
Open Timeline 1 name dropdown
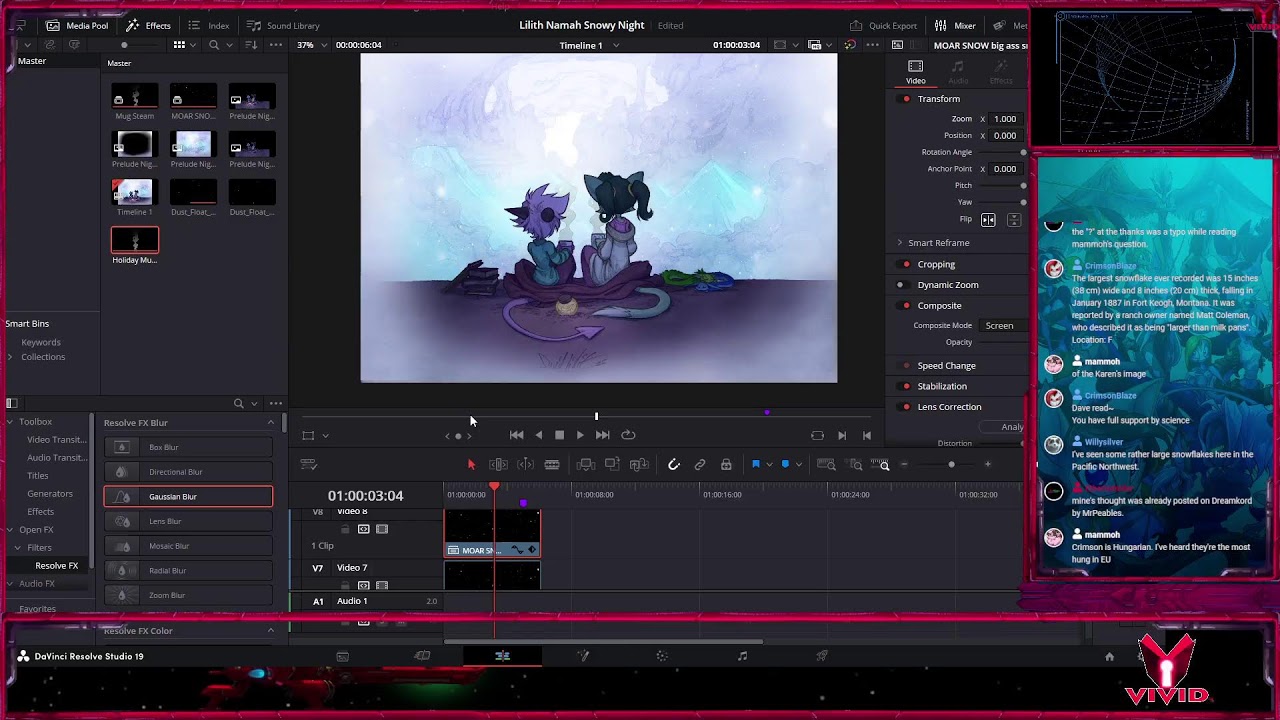pyautogui.click(x=590, y=45)
